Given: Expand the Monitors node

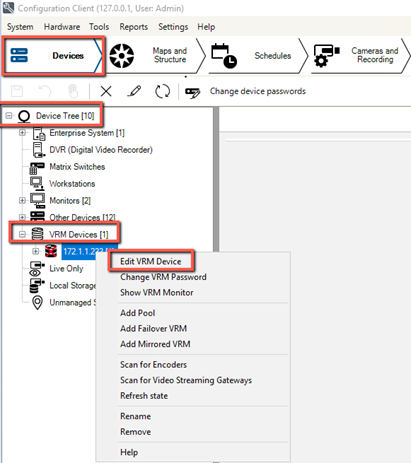Looking at the screenshot, I should [x=22, y=200].
